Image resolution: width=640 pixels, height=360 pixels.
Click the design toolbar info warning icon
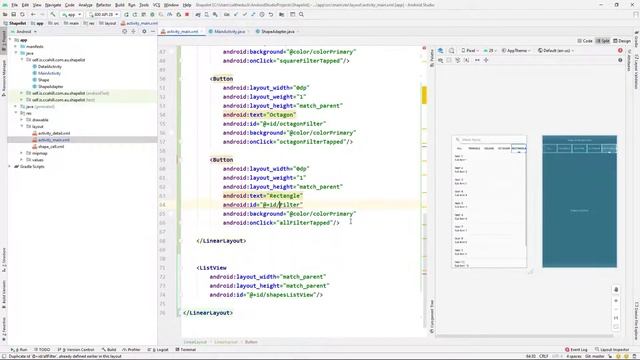(620, 60)
